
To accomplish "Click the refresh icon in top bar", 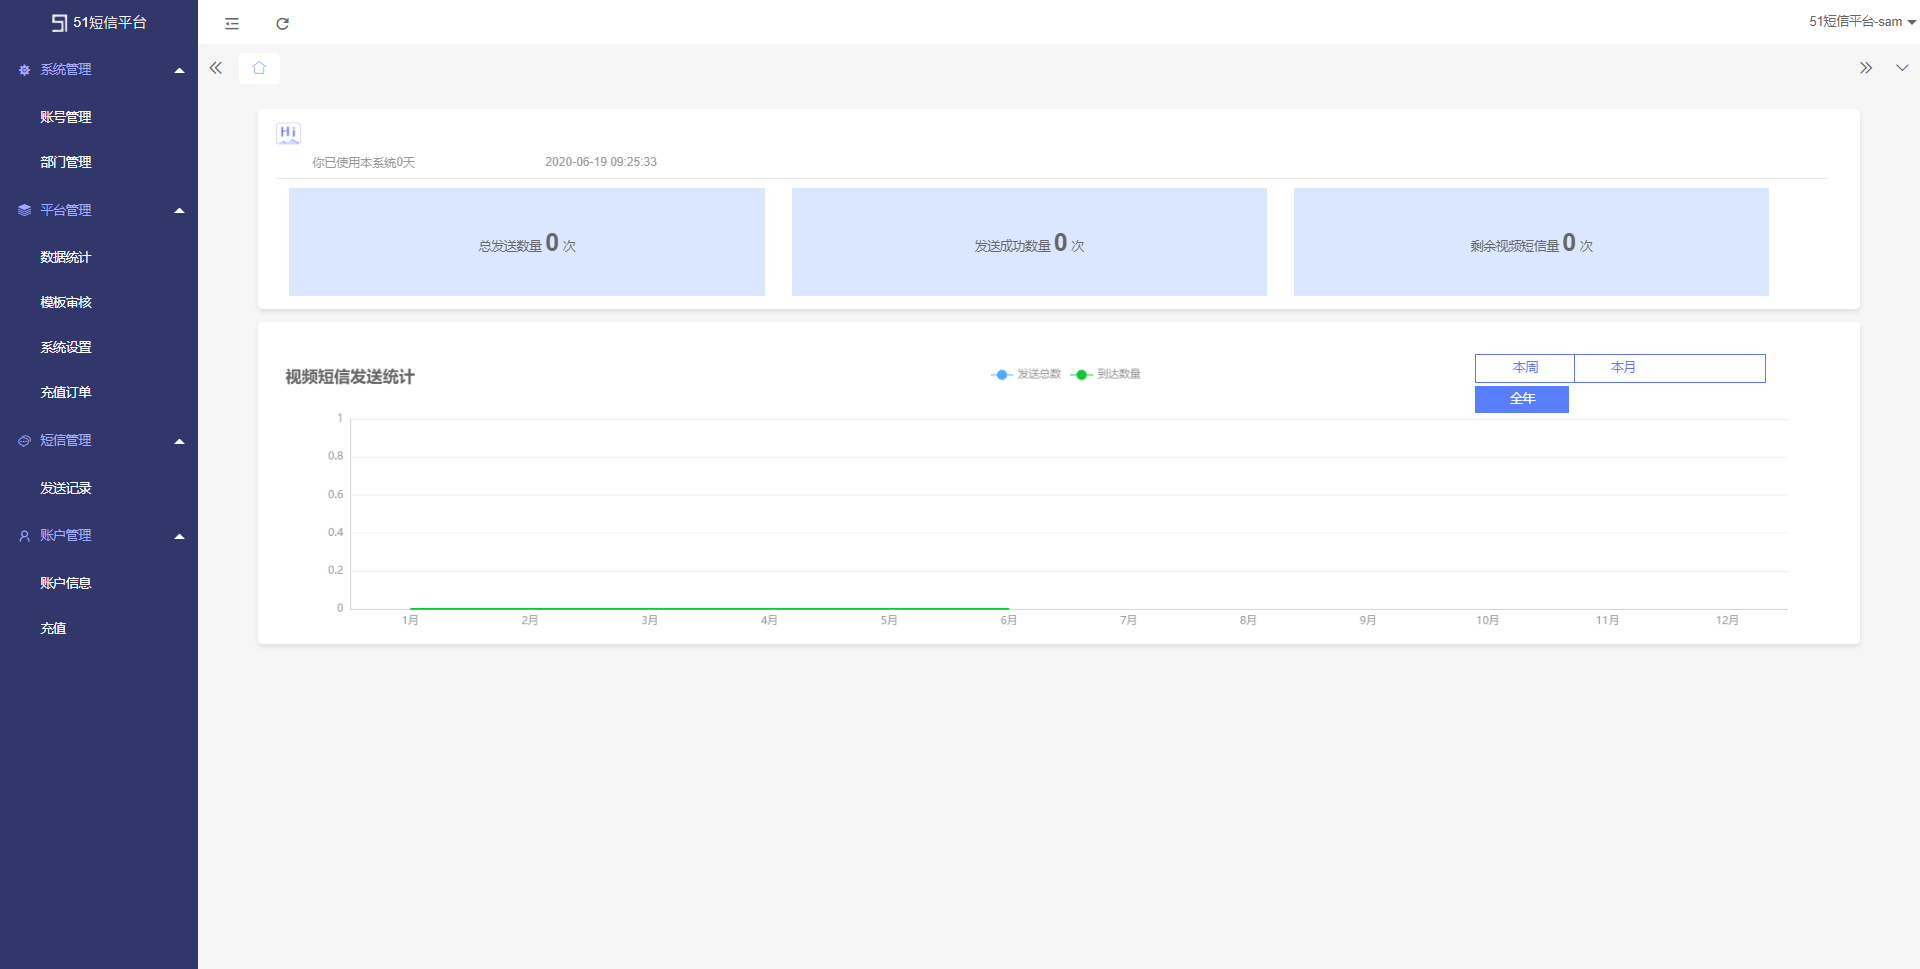I will click(283, 23).
